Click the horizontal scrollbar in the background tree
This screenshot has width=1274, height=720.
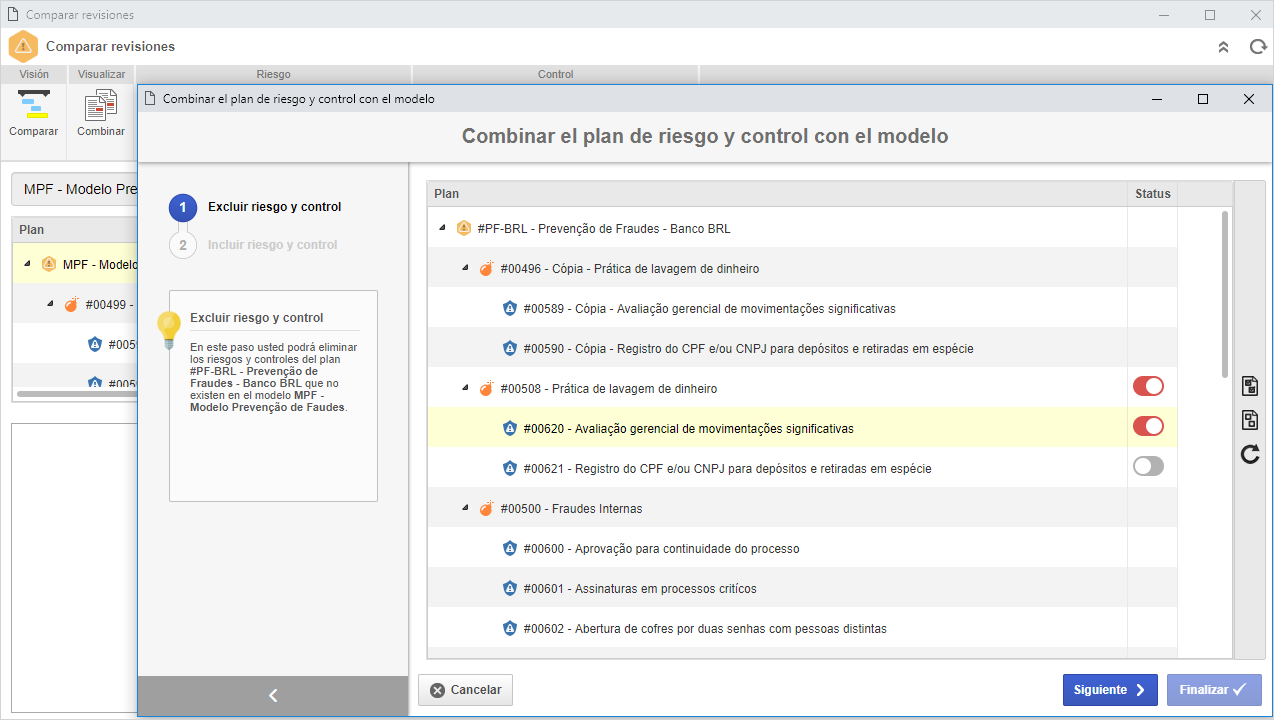click(x=77, y=394)
